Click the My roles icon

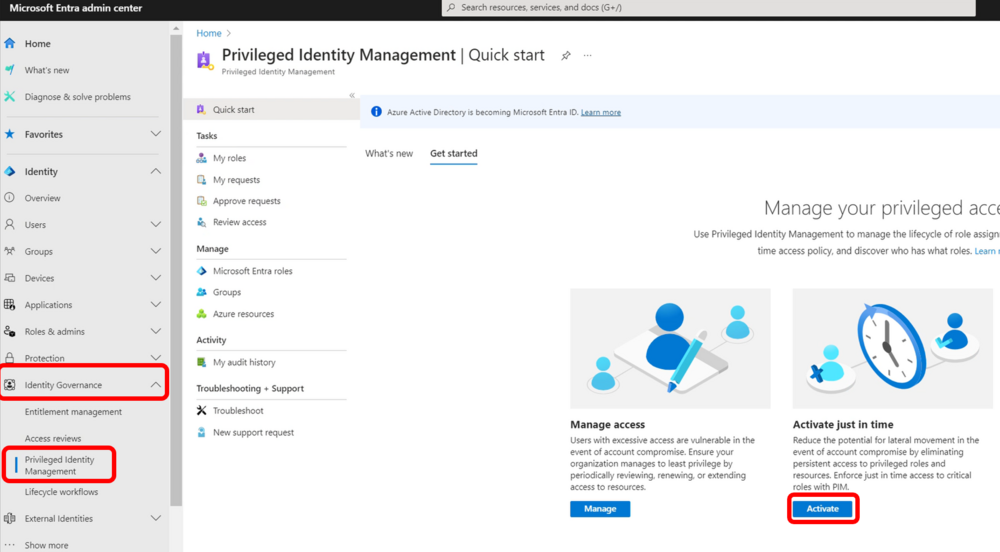(202, 158)
